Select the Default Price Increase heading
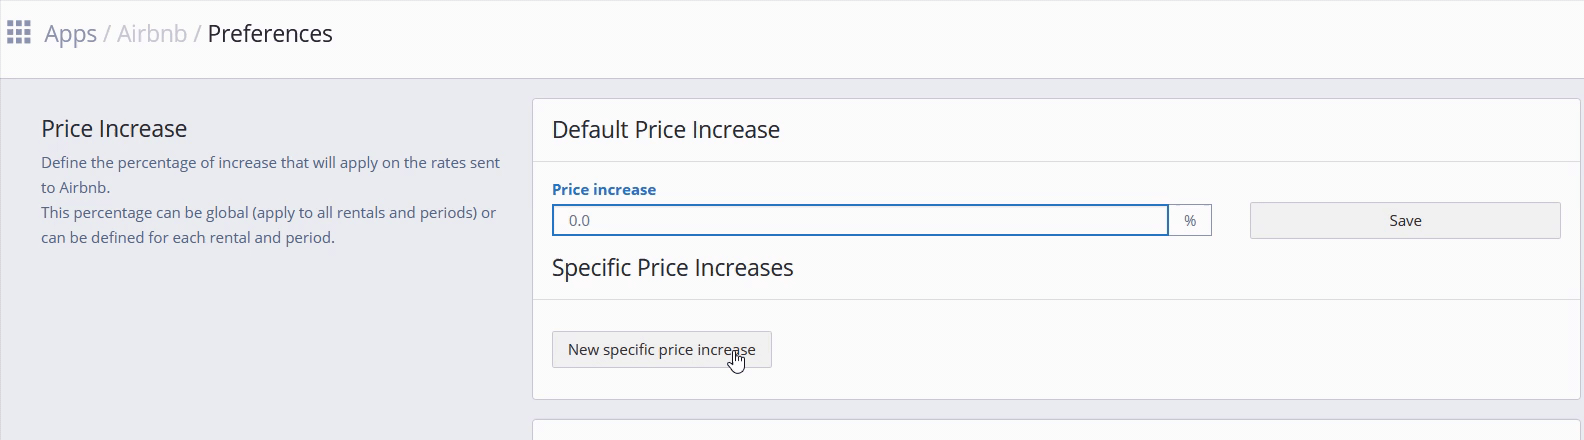 click(x=666, y=130)
